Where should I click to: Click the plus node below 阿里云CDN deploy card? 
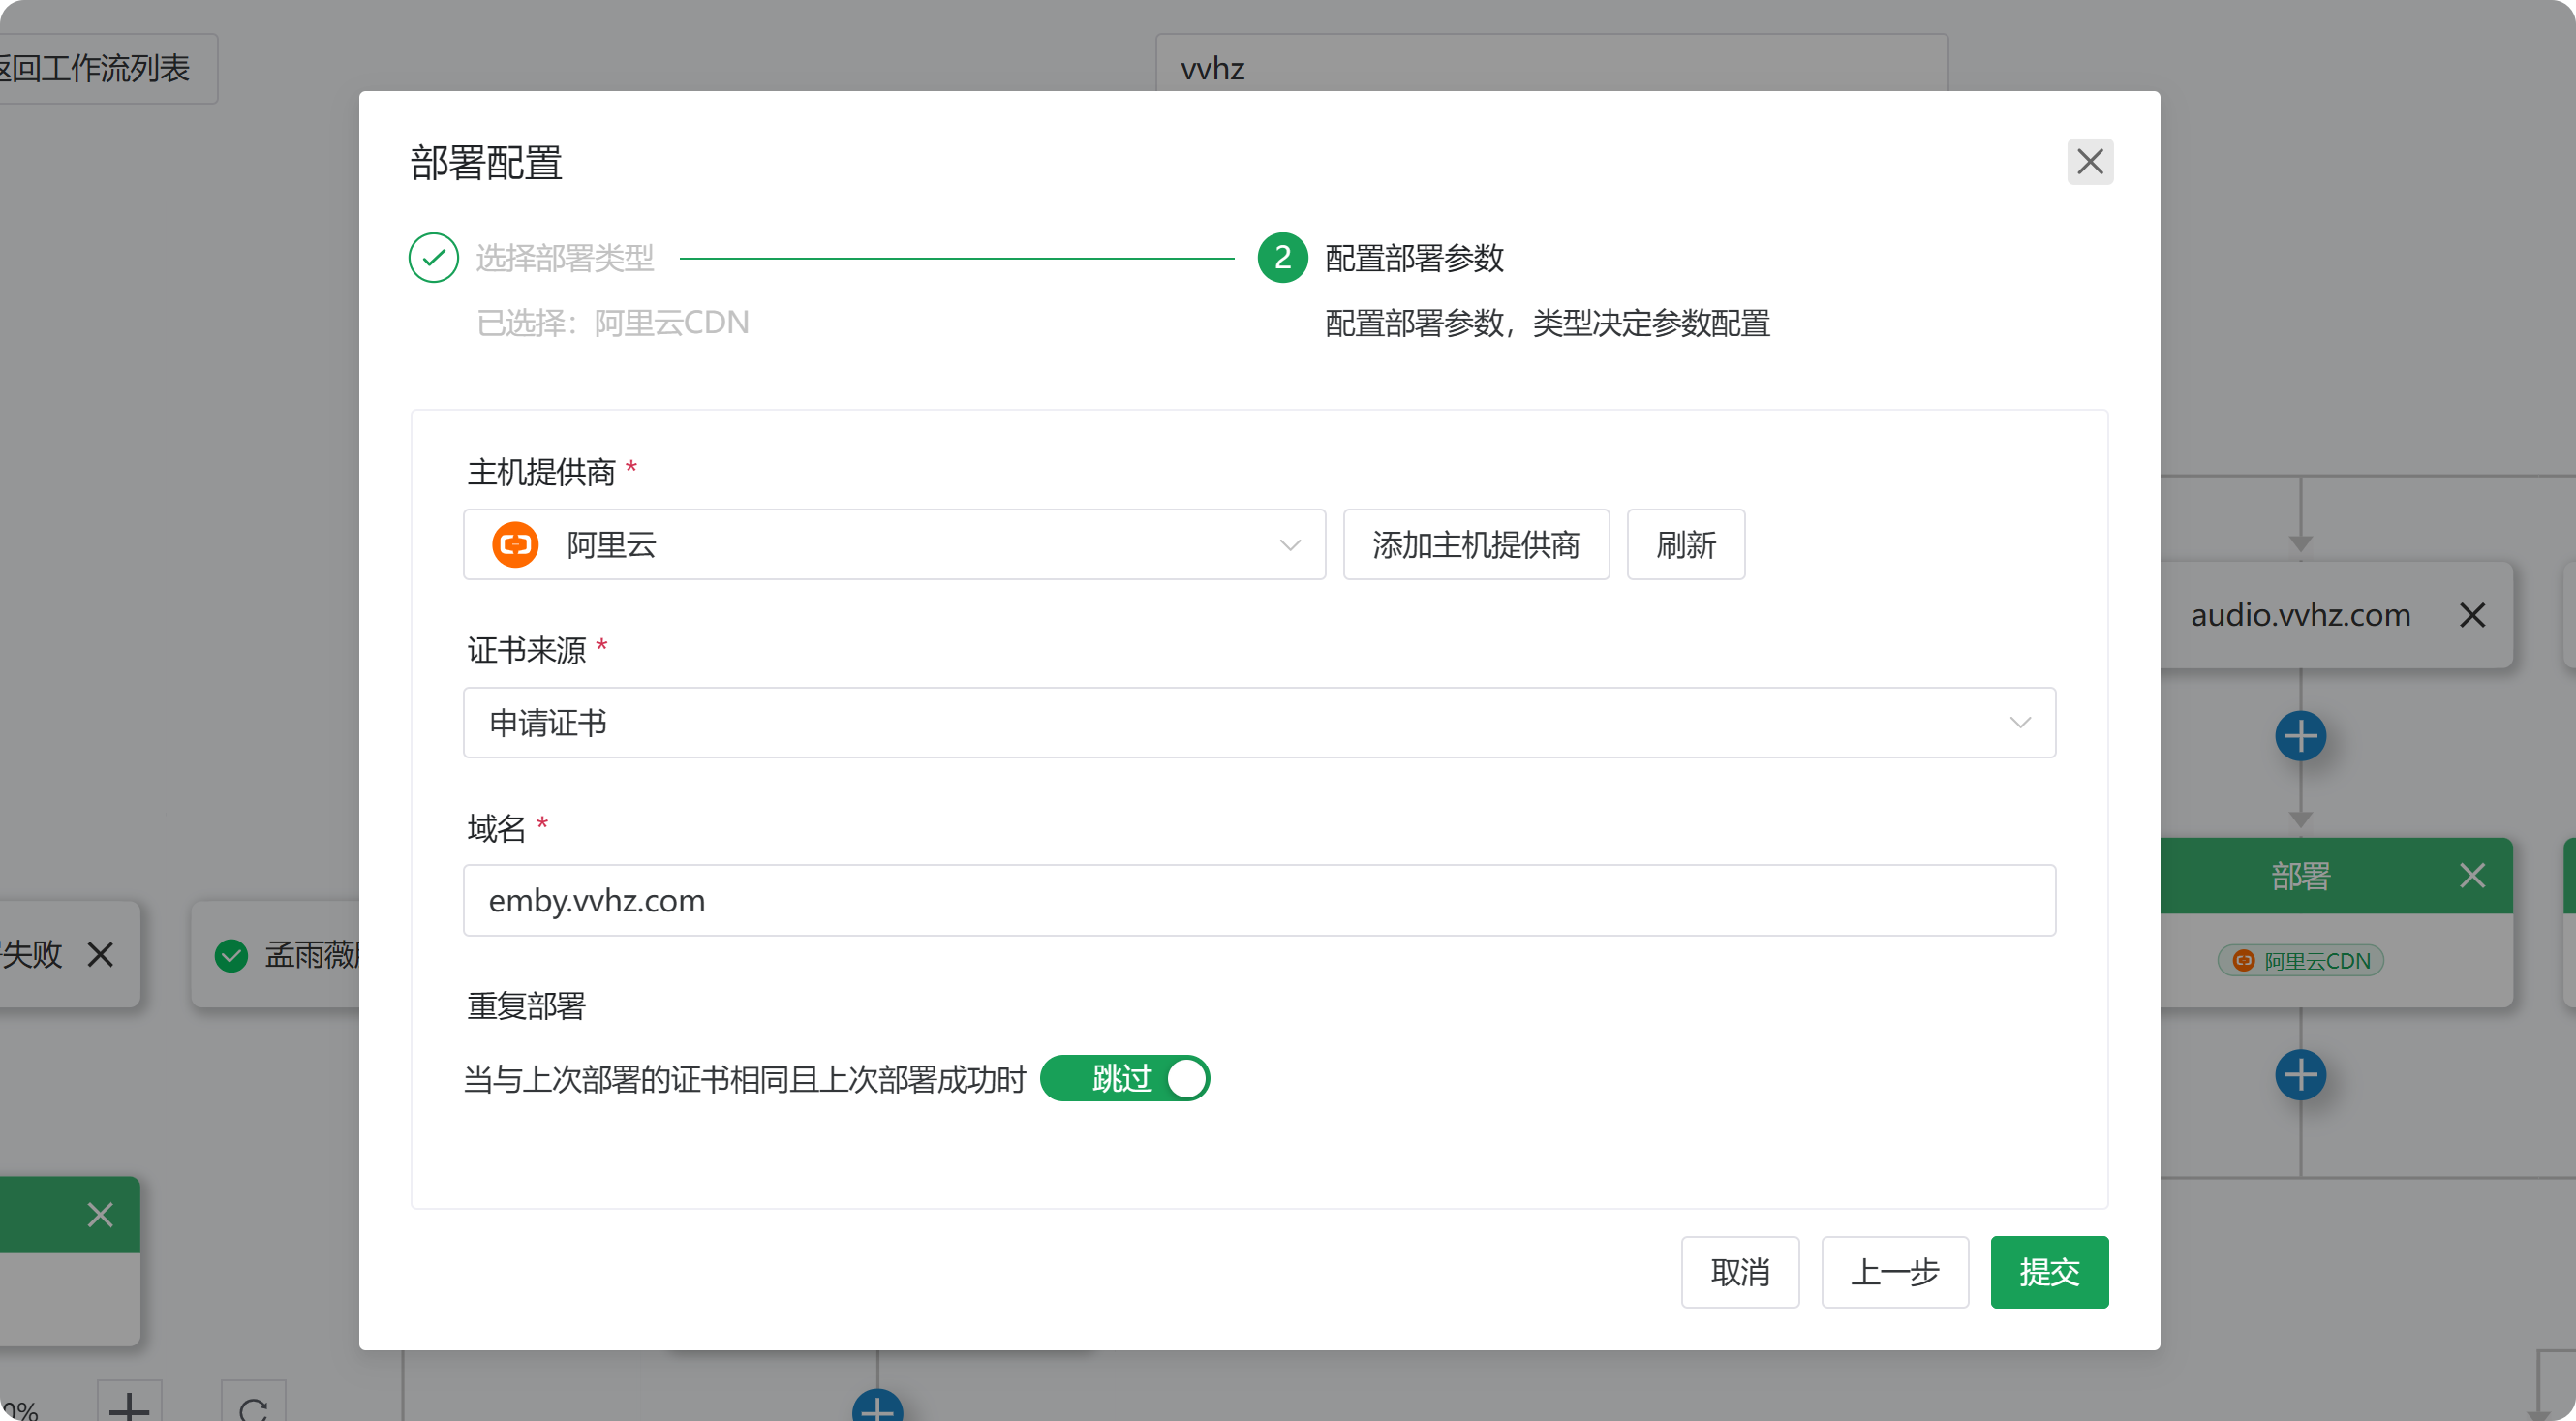pyautogui.click(x=2300, y=1076)
